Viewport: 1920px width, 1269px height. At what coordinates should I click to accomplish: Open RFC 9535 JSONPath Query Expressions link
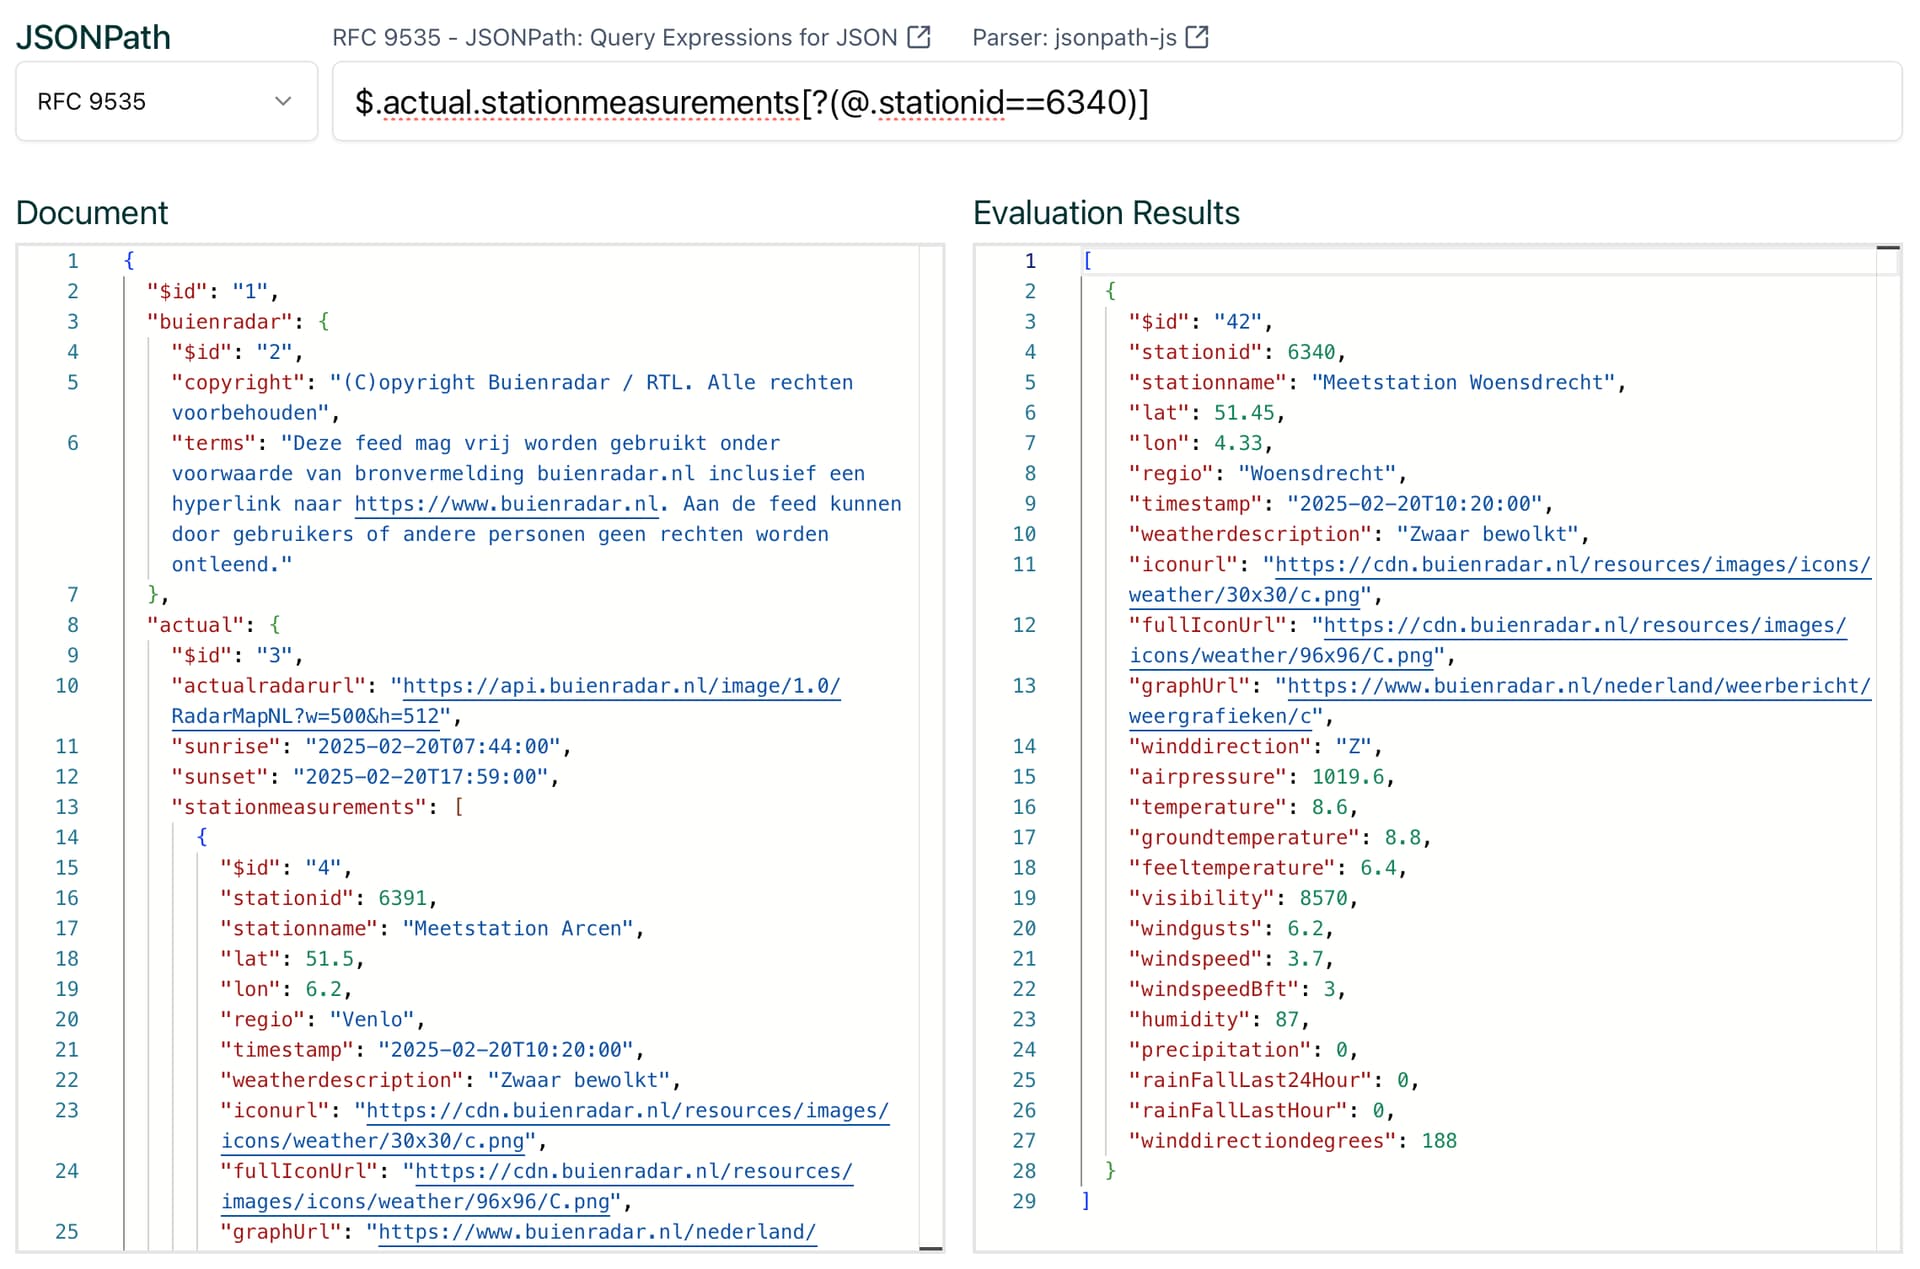614,37
